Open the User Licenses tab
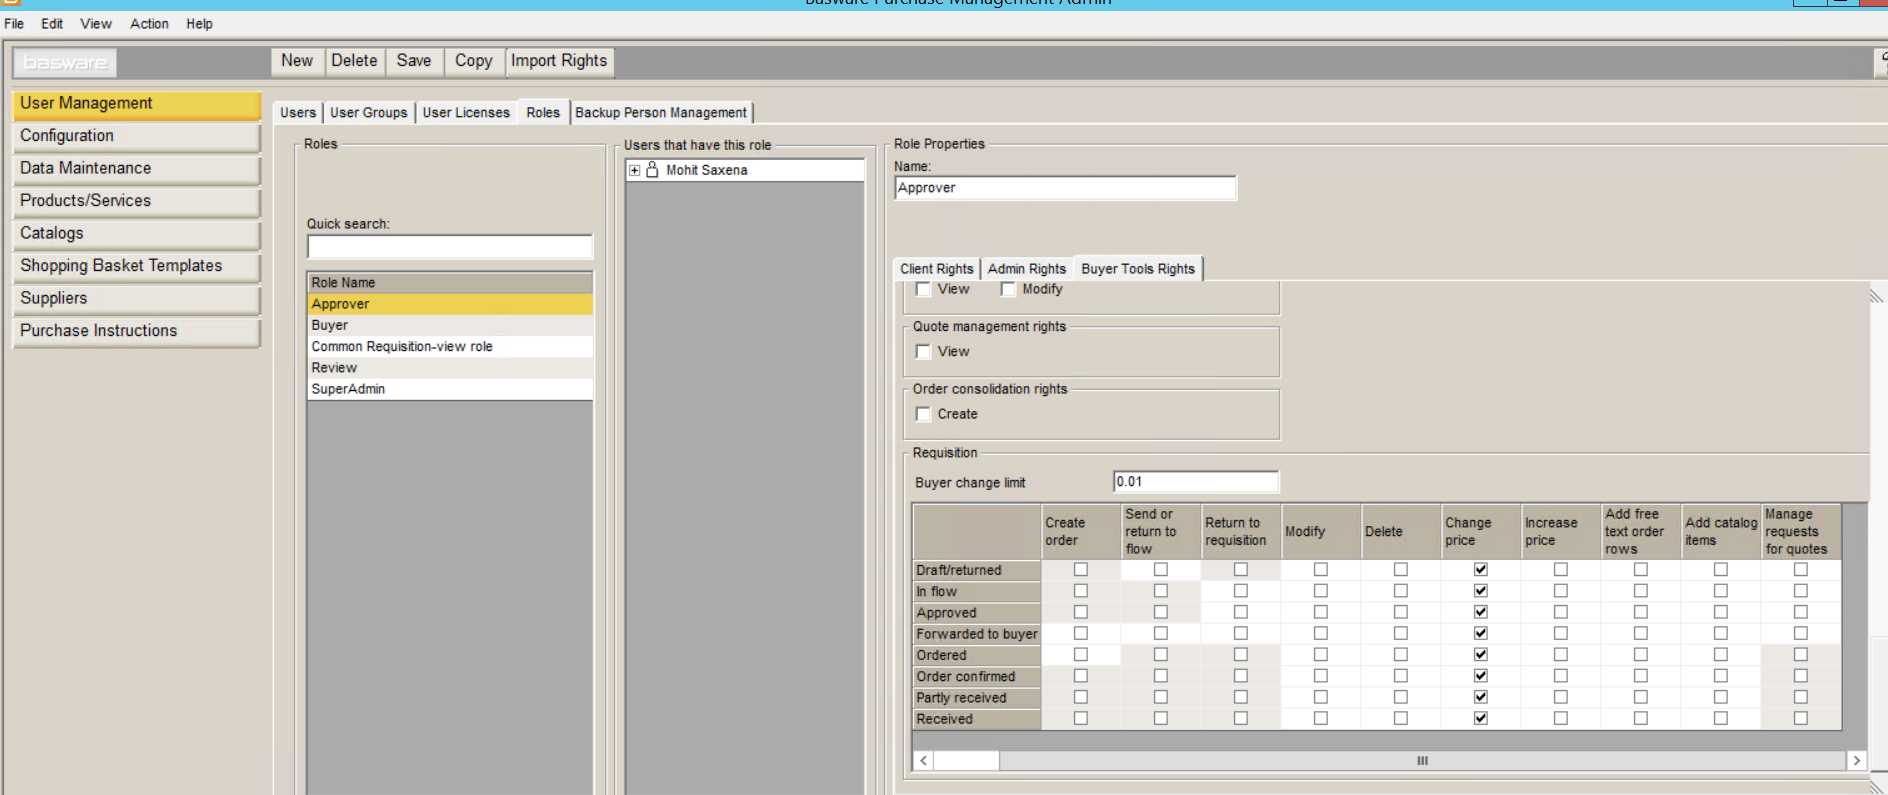 (466, 113)
